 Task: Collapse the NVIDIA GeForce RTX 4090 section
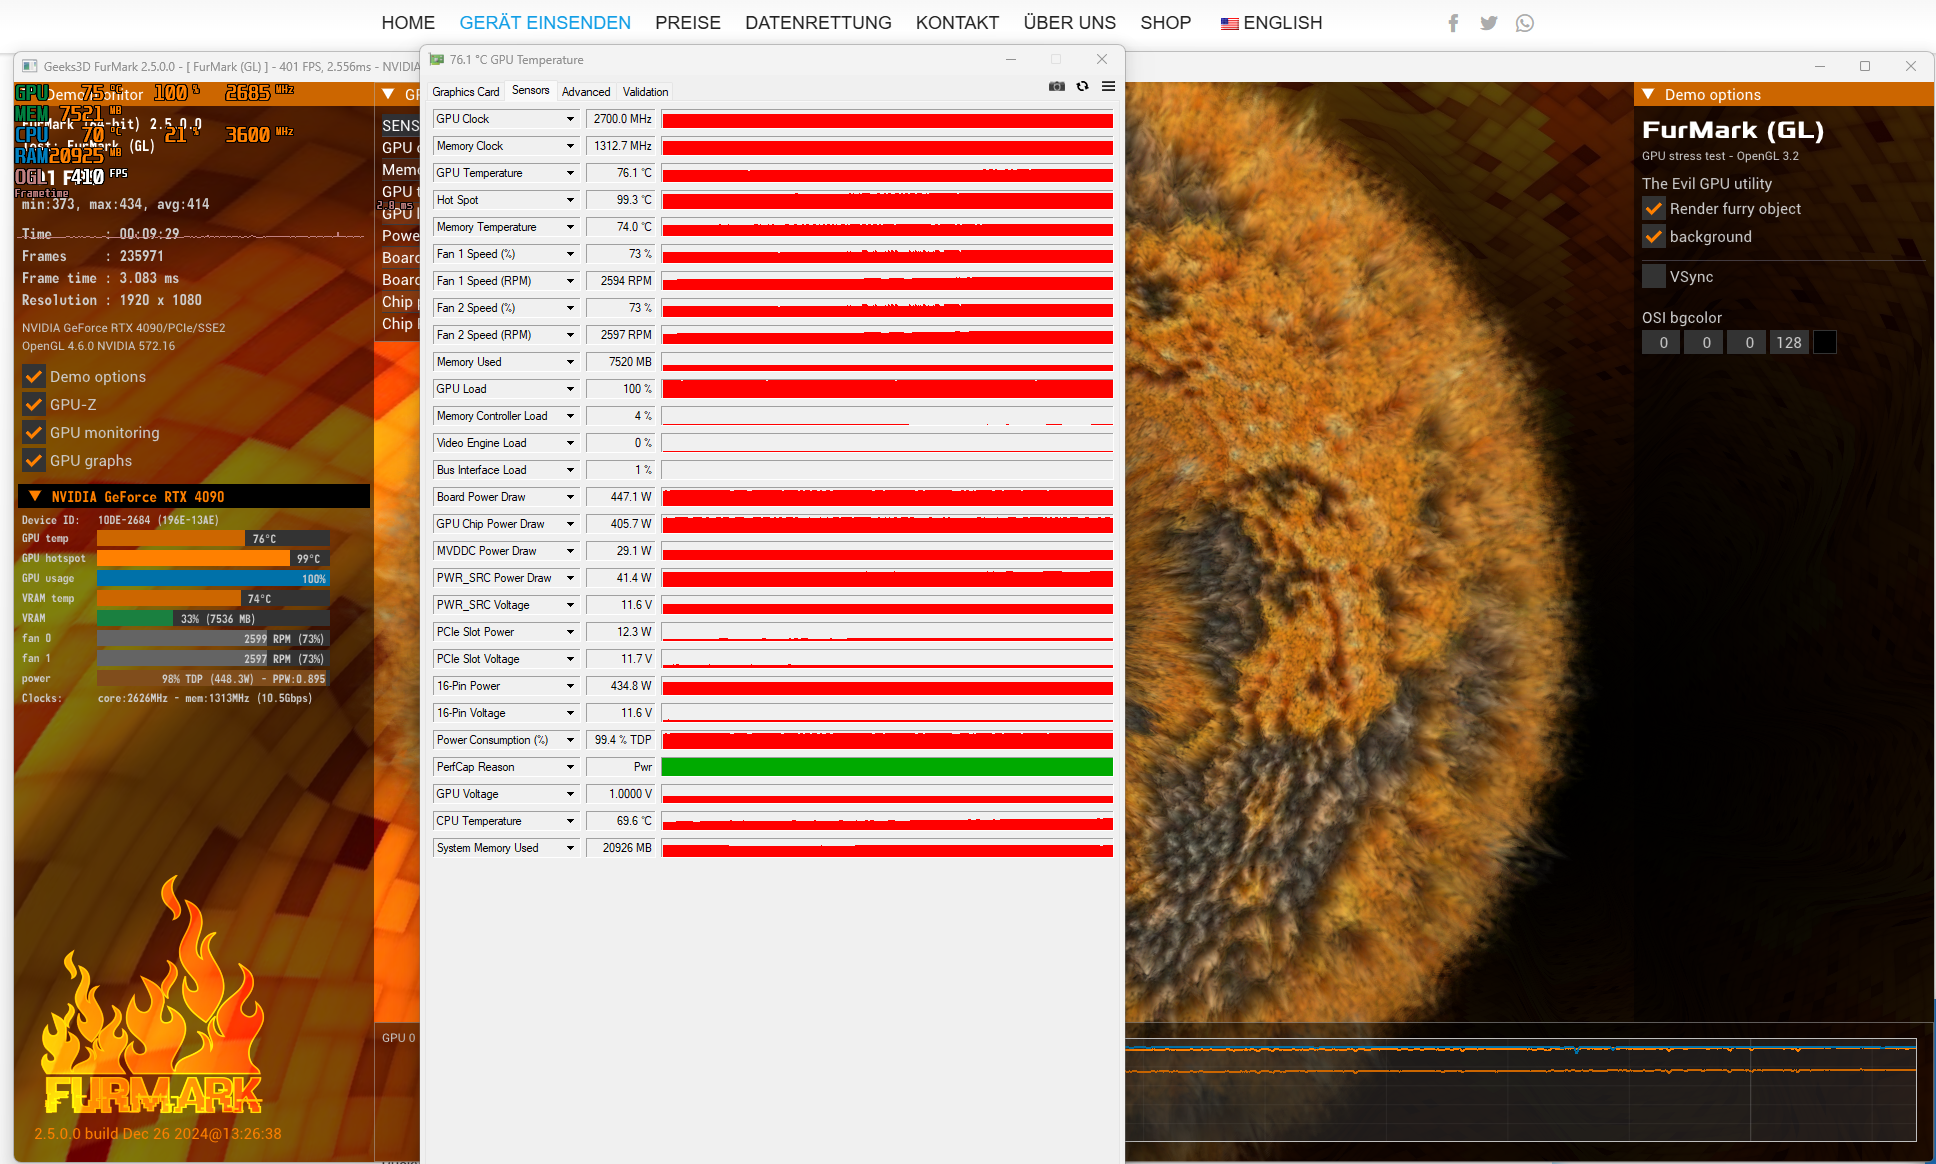point(35,496)
